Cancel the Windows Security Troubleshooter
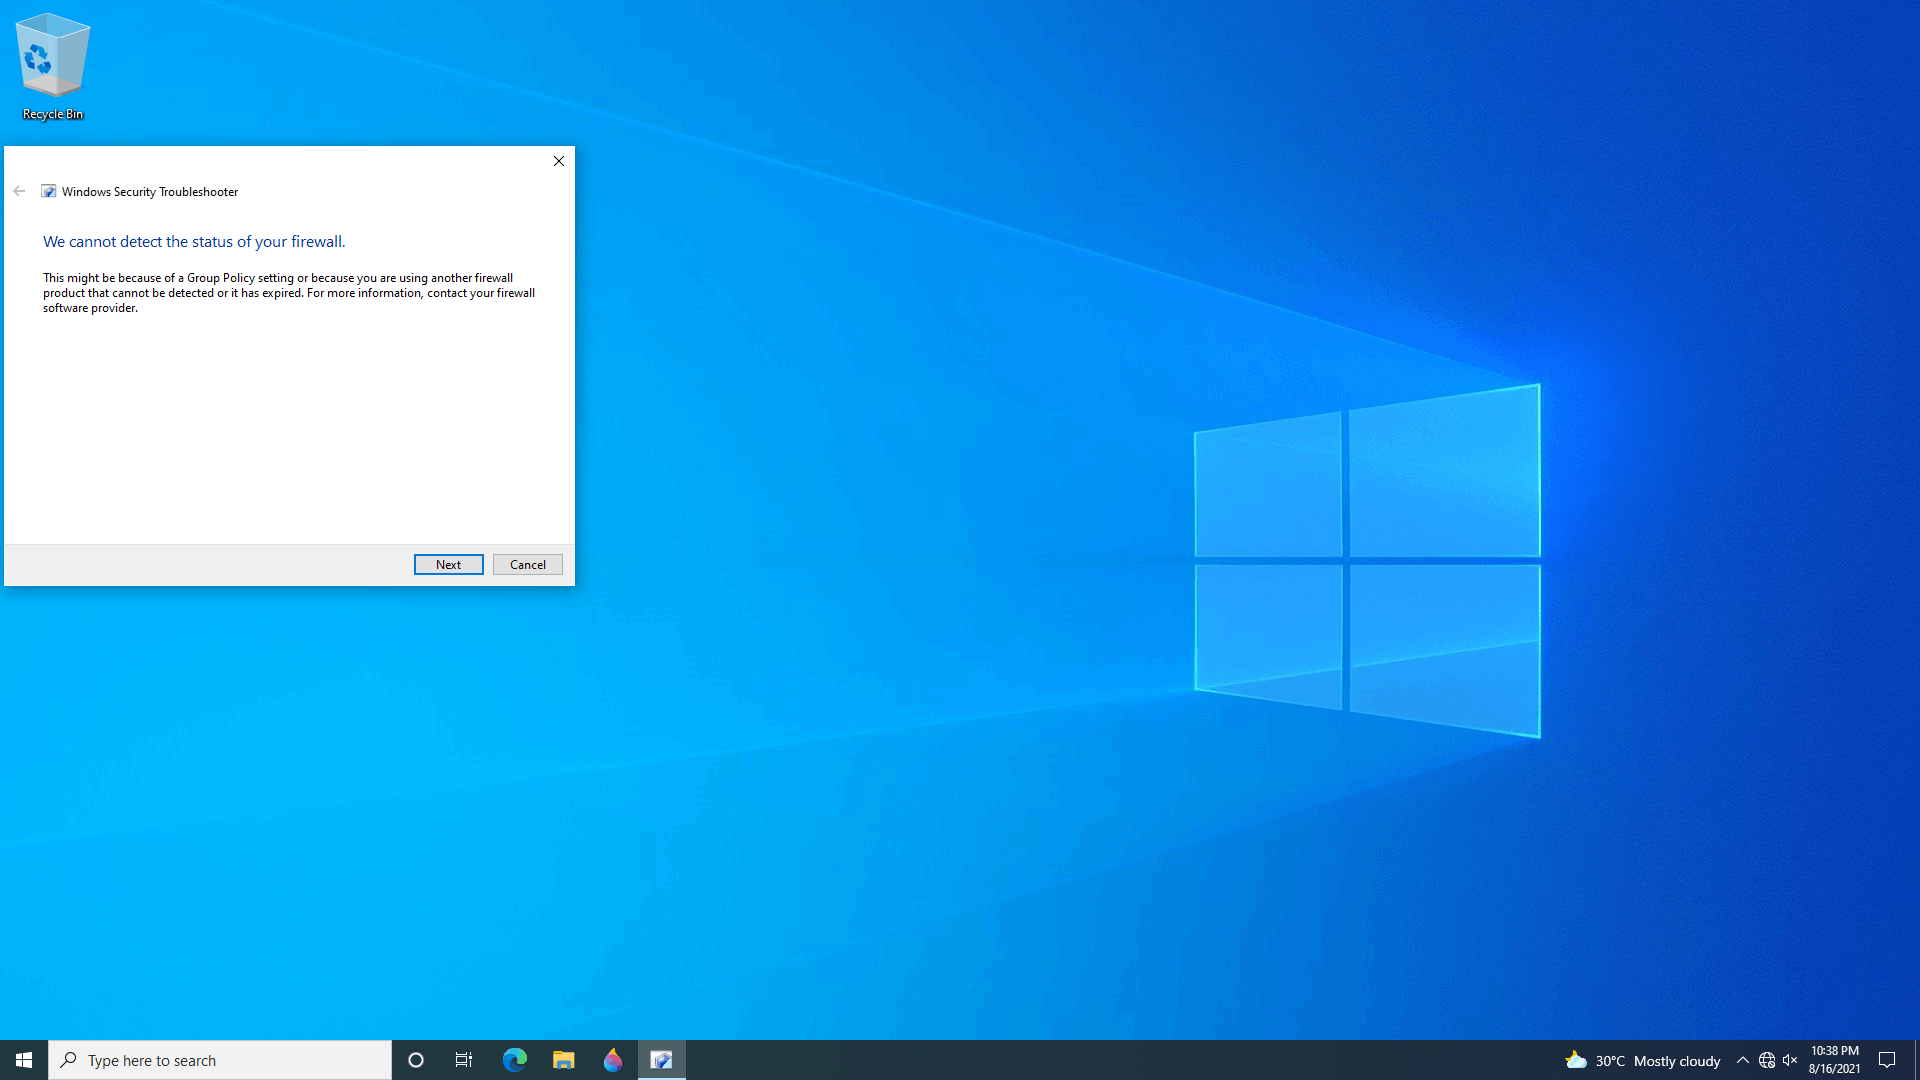 click(x=527, y=565)
